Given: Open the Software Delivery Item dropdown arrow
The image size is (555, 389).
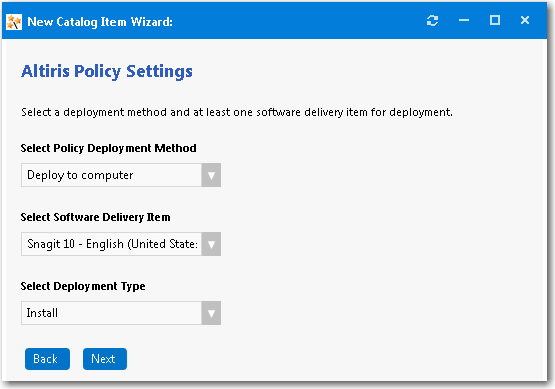Looking at the screenshot, I should 211,244.
